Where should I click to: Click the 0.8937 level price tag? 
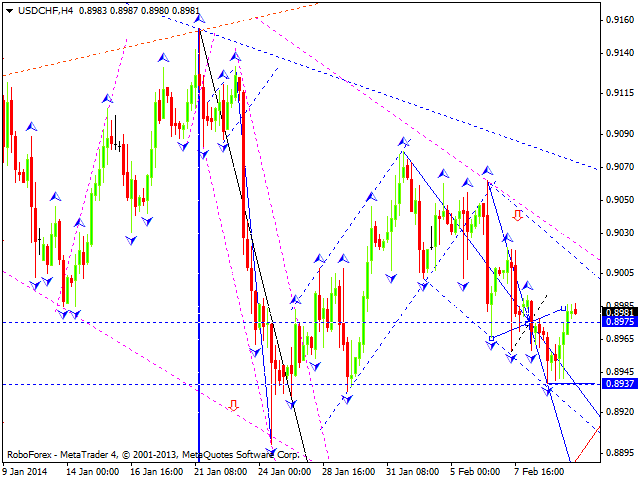click(618, 384)
